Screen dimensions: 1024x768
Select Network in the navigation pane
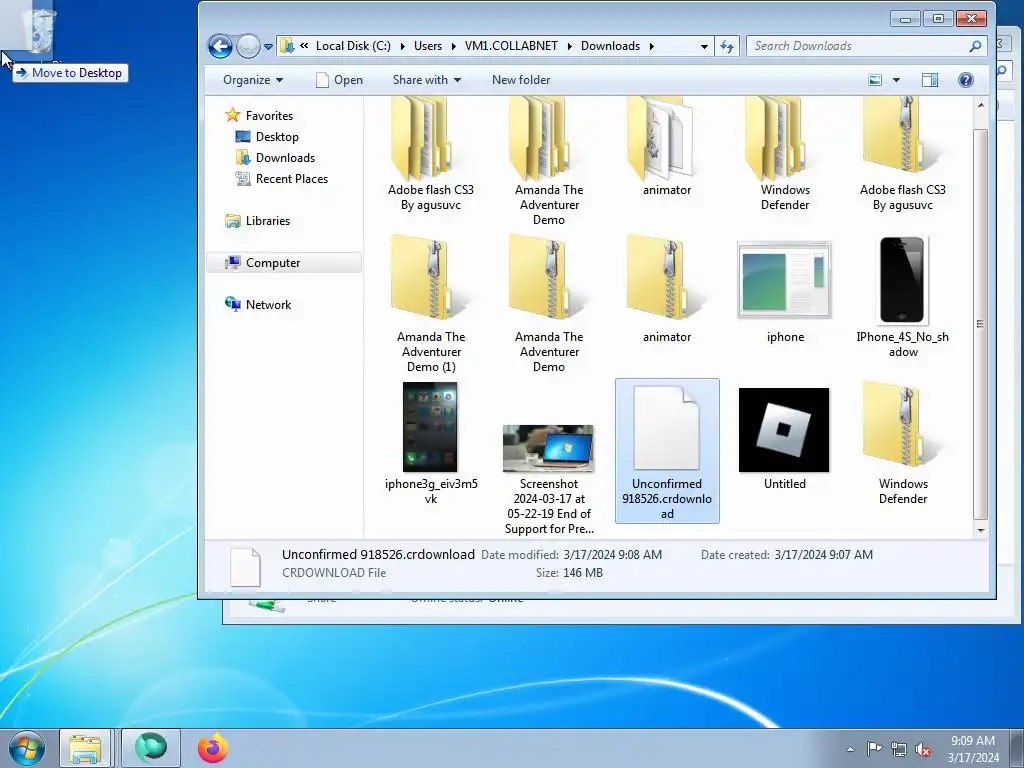[x=258, y=304]
